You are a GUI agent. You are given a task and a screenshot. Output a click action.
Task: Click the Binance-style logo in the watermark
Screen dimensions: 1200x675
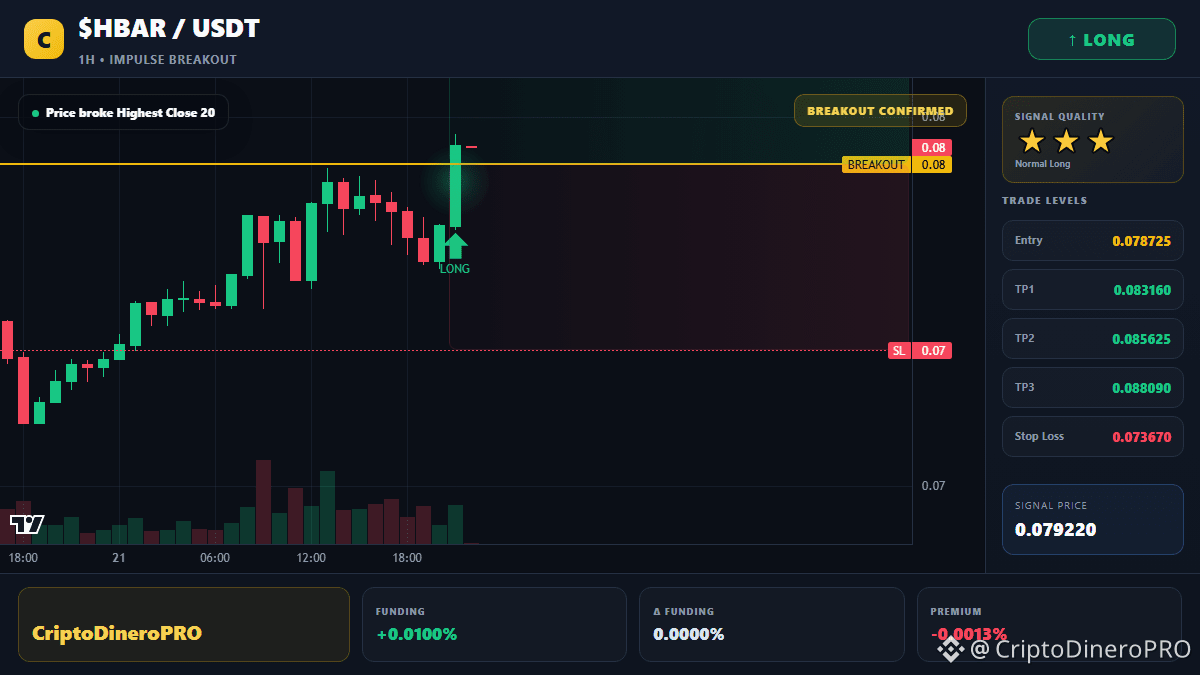pos(950,649)
